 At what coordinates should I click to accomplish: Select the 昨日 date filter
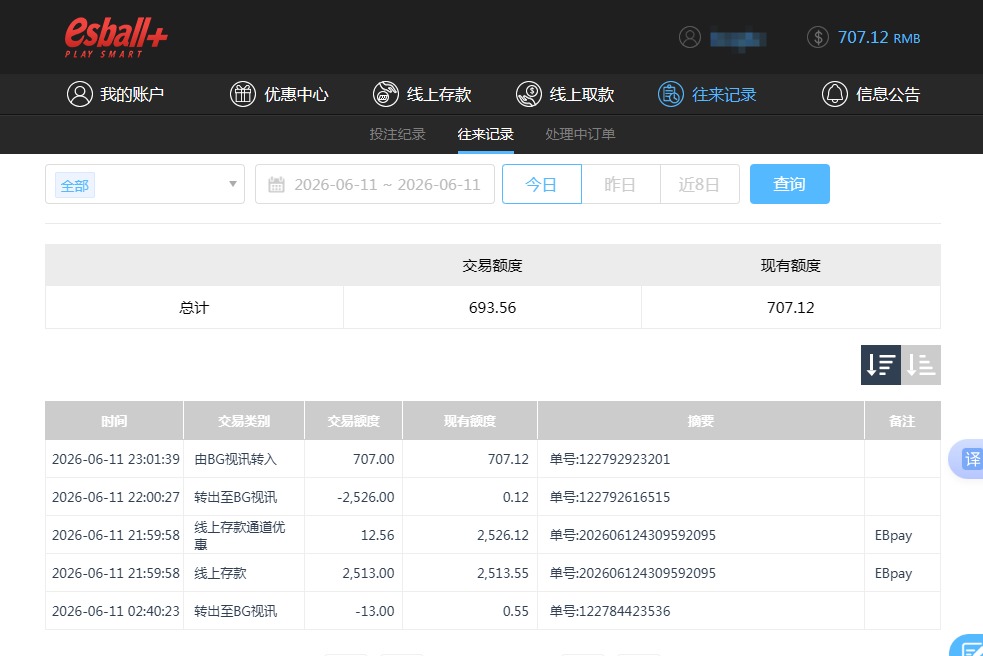[621, 184]
